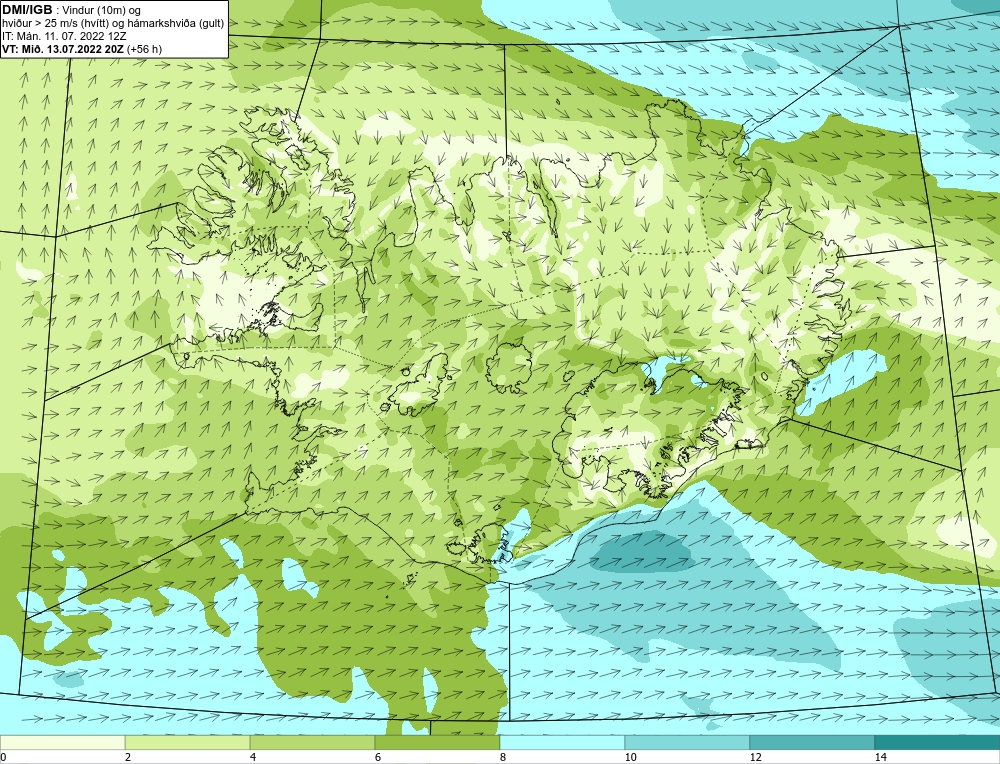Image resolution: width=1000 pixels, height=764 pixels.
Task: Click the pale teal 10–12 legend swatch
Action: [688, 742]
